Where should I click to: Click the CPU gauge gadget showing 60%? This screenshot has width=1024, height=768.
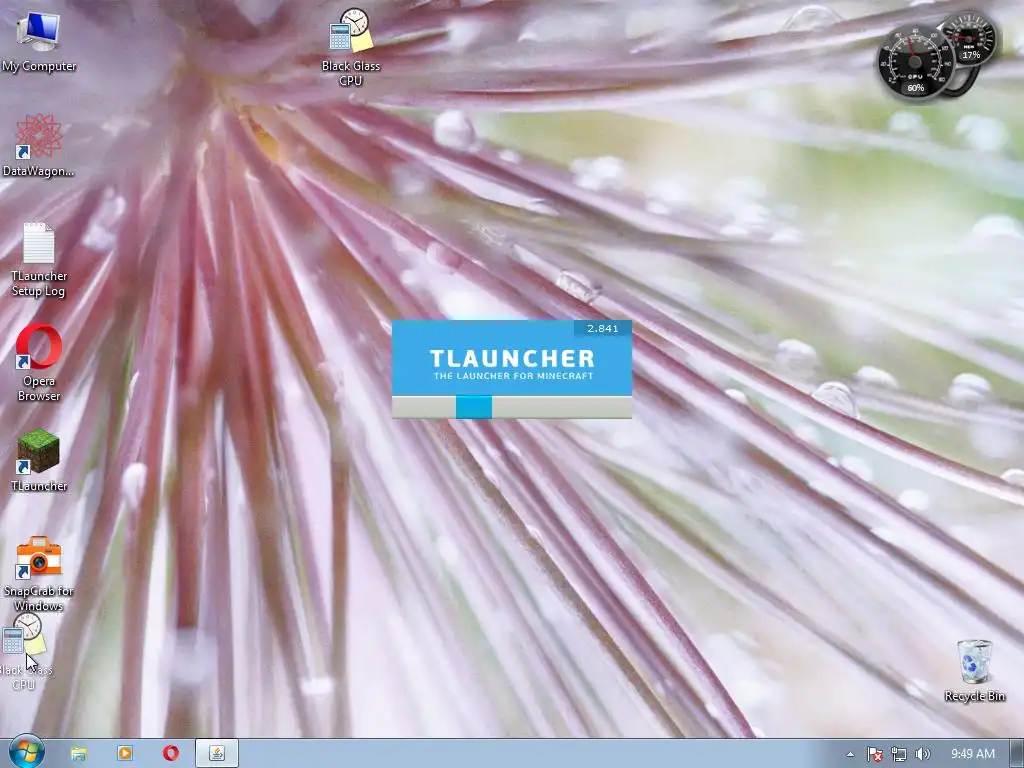click(914, 63)
